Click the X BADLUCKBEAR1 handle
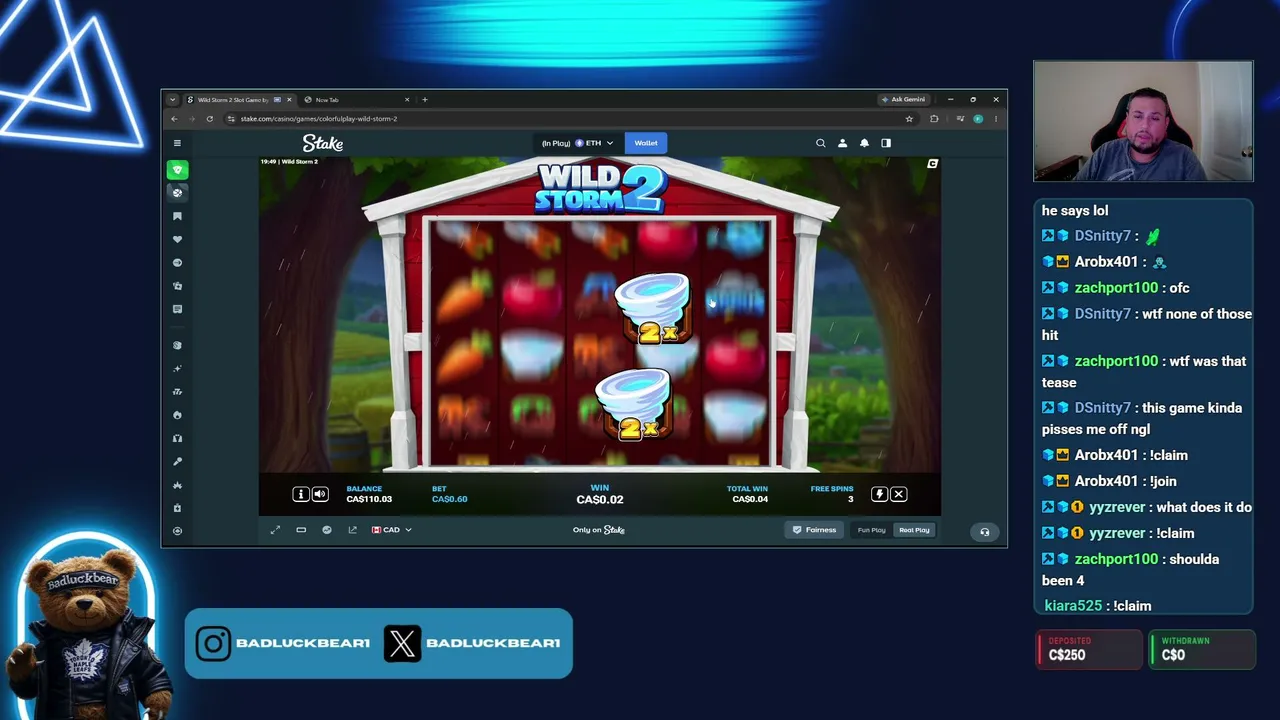 [x=473, y=644]
